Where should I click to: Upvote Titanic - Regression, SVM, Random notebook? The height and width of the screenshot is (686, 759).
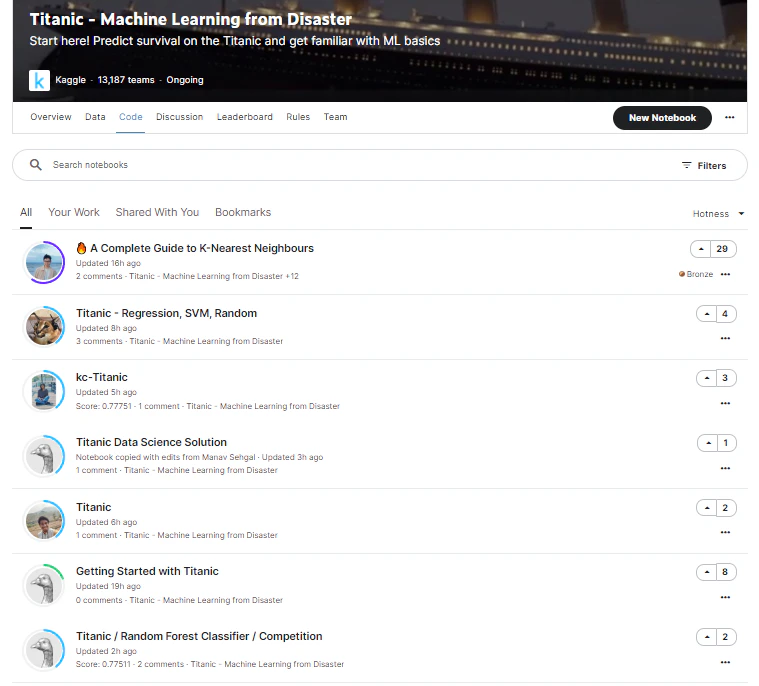coord(707,314)
